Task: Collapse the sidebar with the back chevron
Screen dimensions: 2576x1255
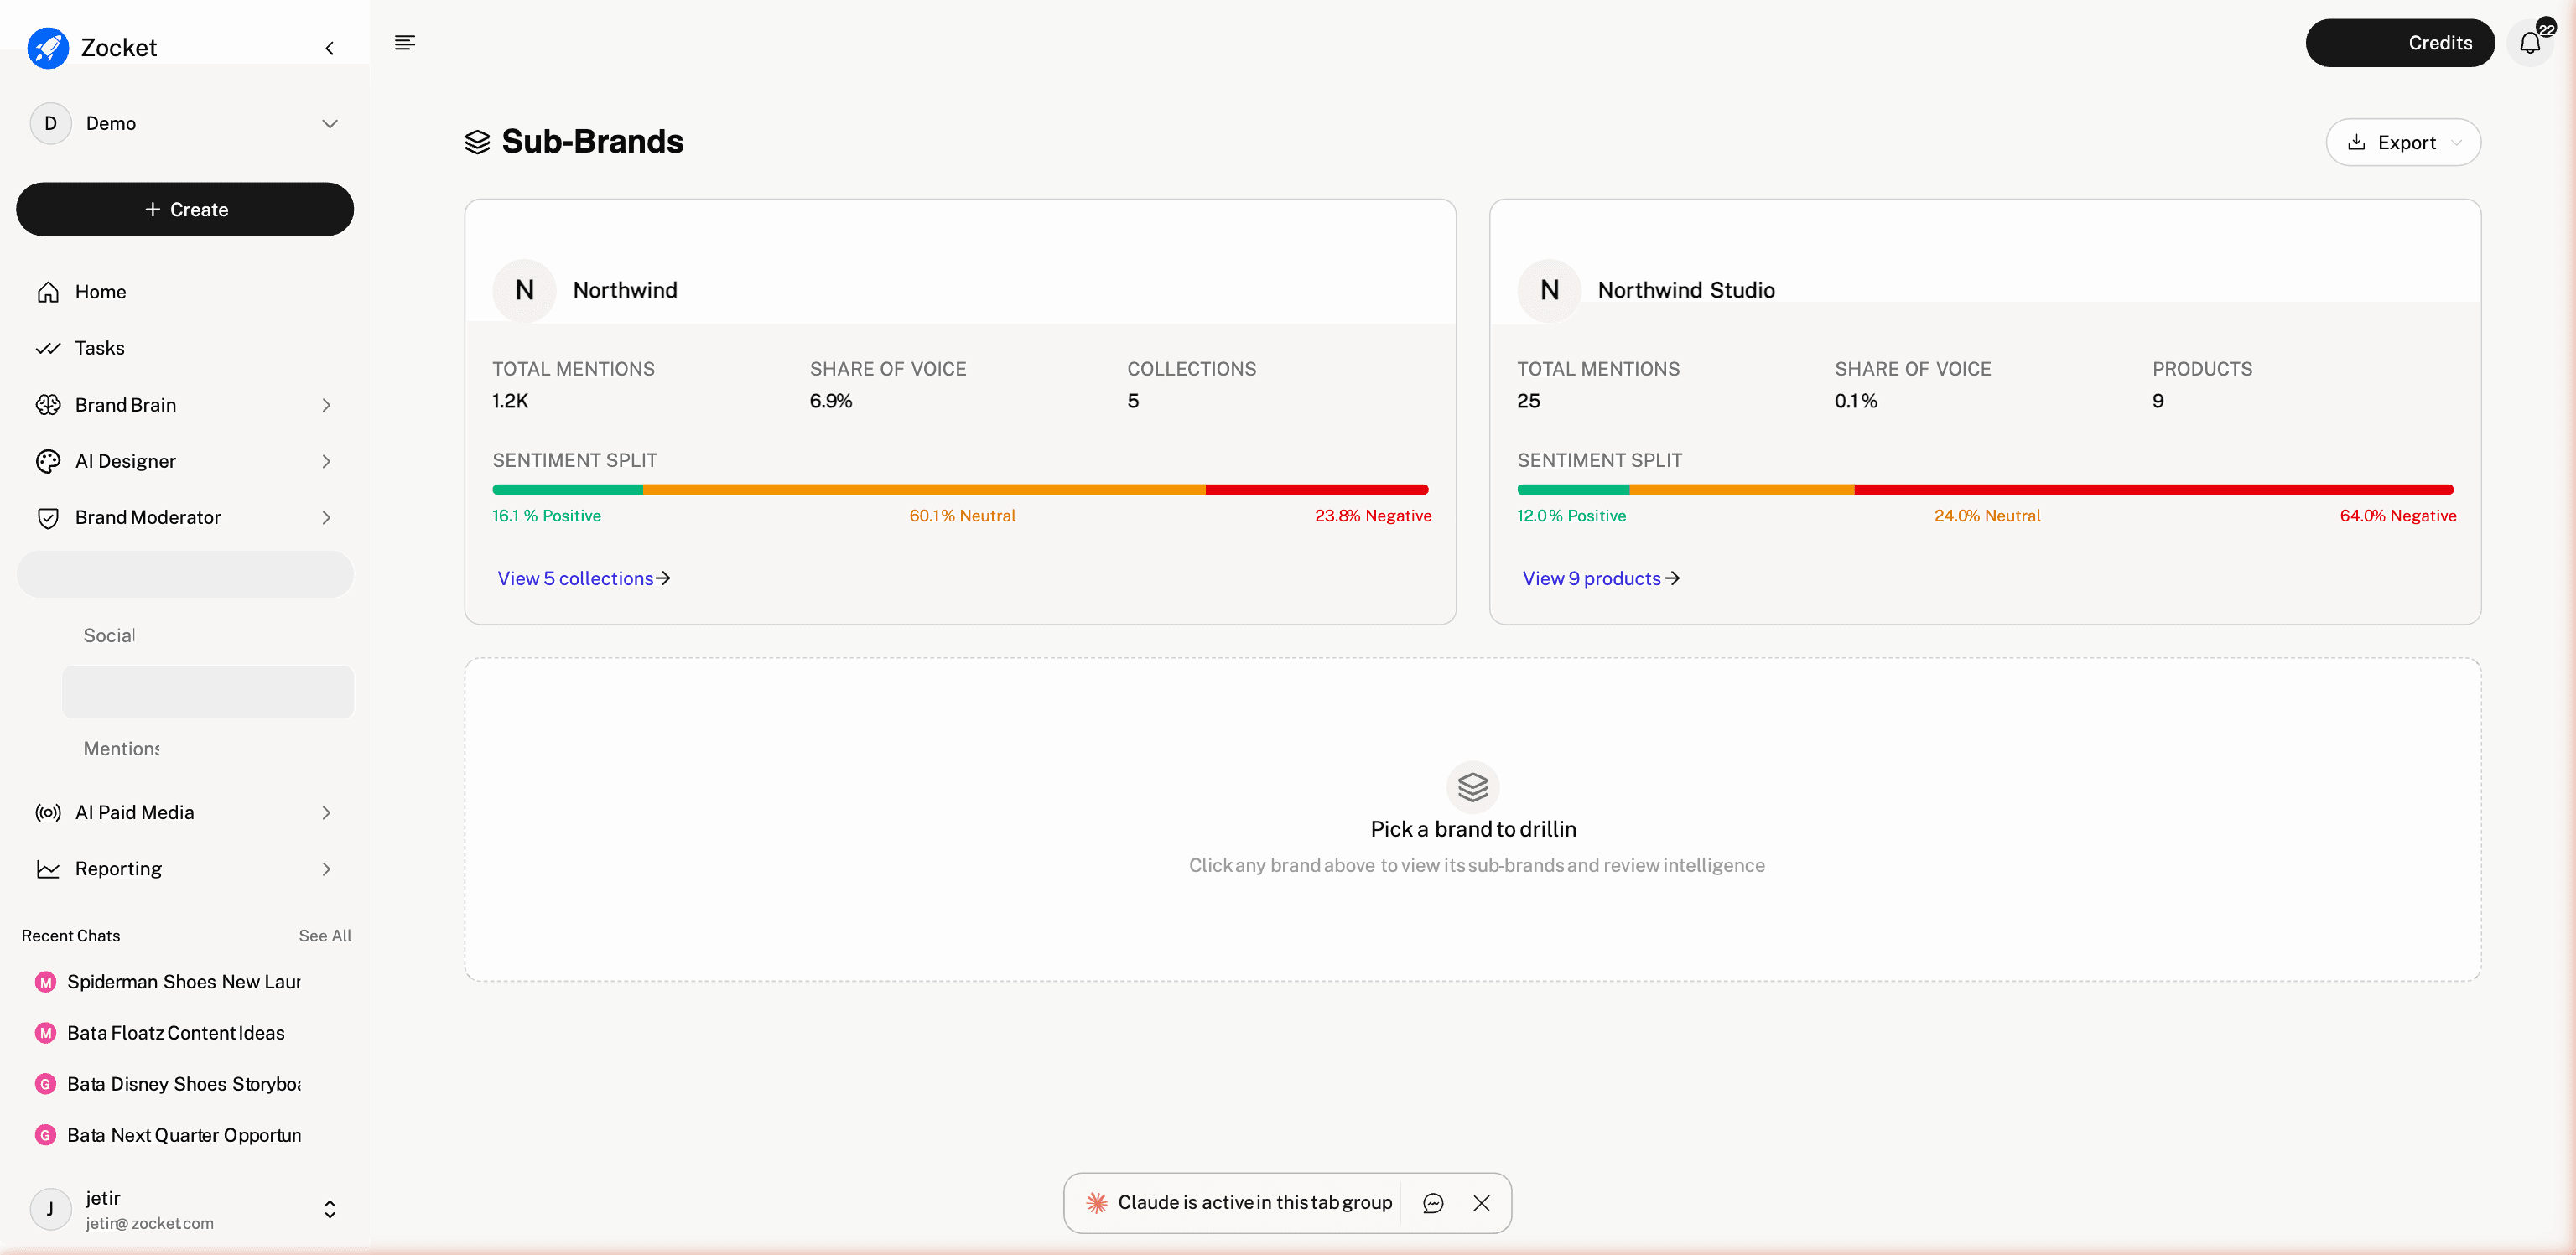Action: pyautogui.click(x=330, y=48)
